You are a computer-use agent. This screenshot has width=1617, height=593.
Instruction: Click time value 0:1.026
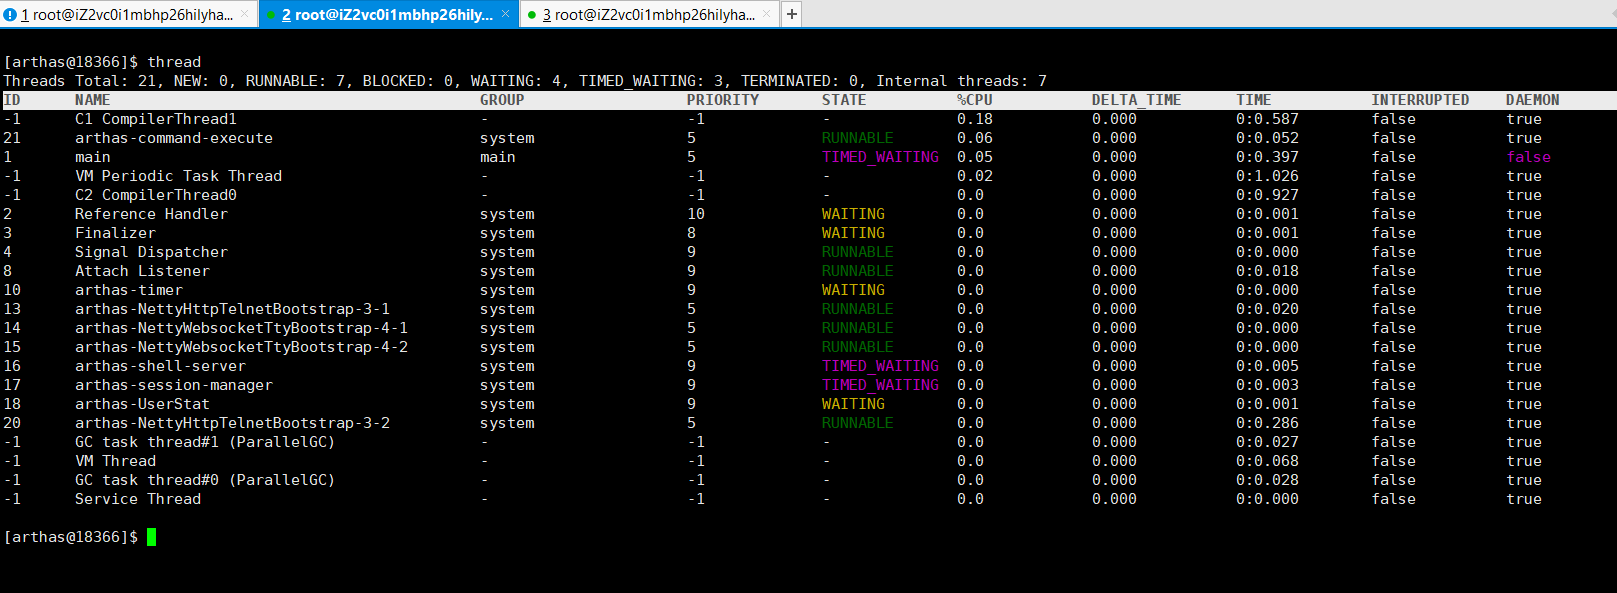coord(1267,176)
